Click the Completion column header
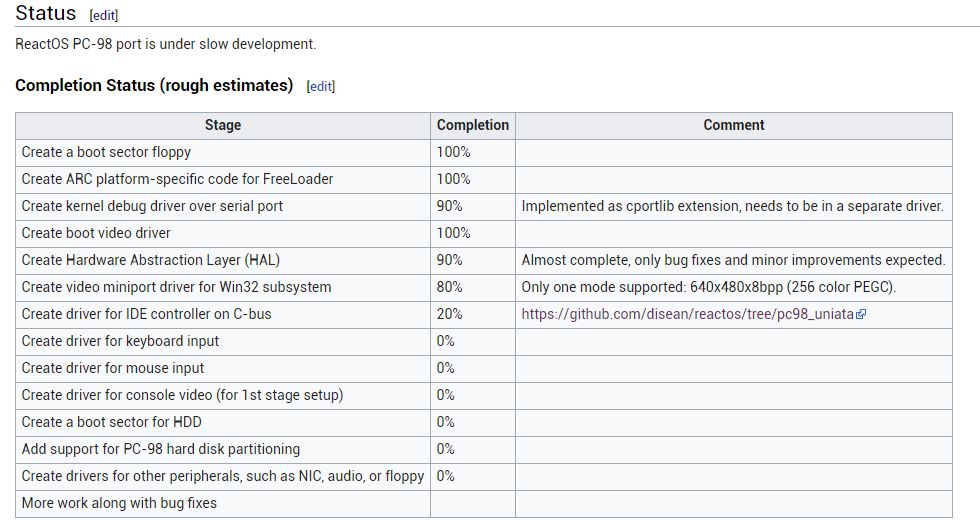The image size is (980, 528). (473, 125)
